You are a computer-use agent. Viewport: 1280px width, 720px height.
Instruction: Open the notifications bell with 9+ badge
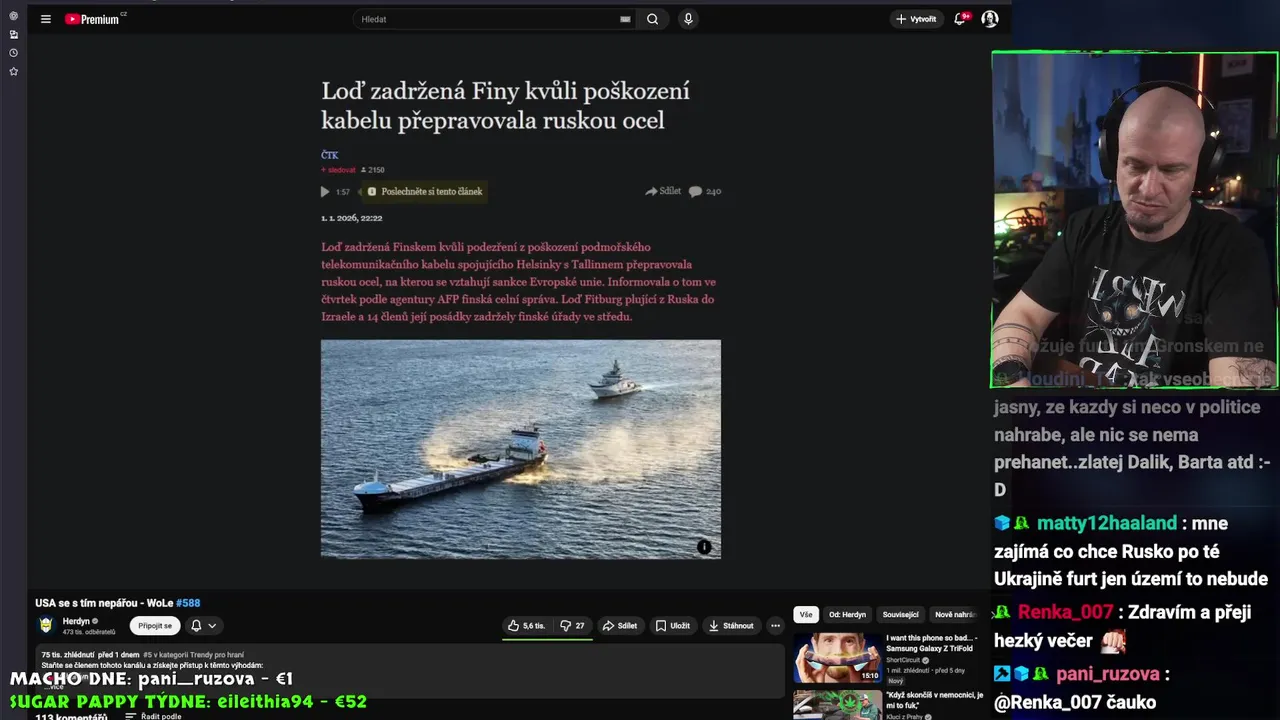(x=961, y=19)
